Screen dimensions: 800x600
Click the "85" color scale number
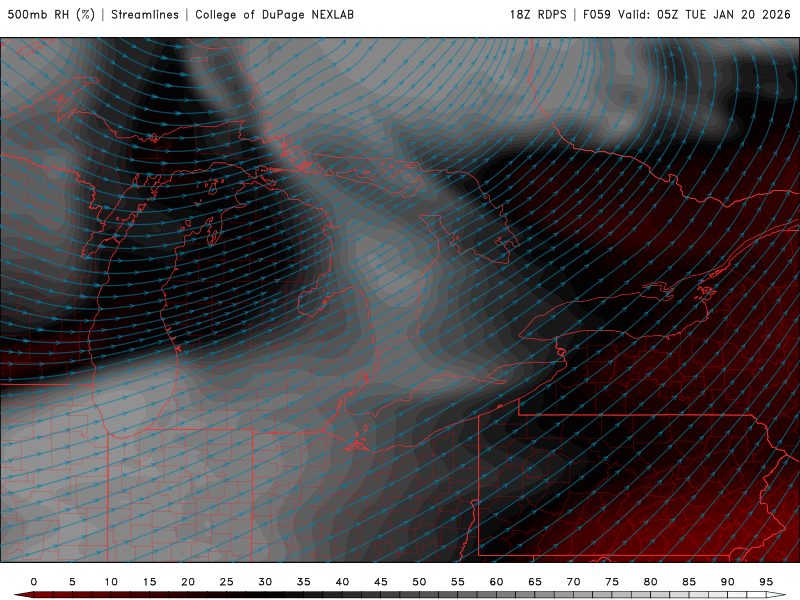click(689, 582)
